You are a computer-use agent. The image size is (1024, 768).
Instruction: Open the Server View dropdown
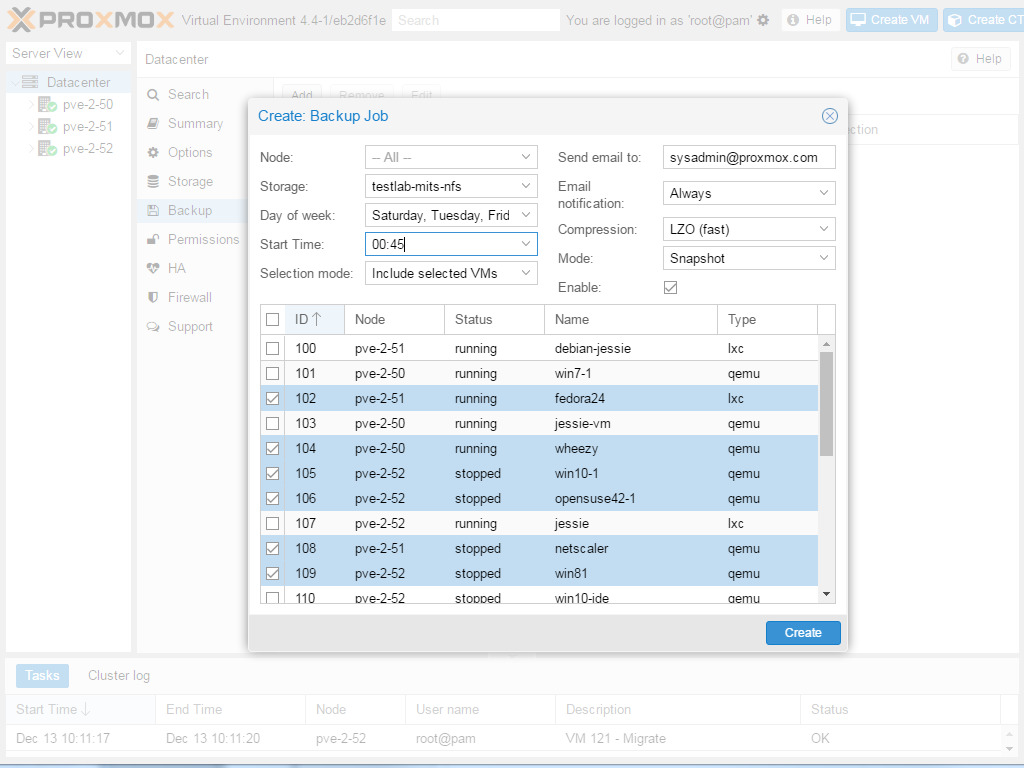pos(68,54)
